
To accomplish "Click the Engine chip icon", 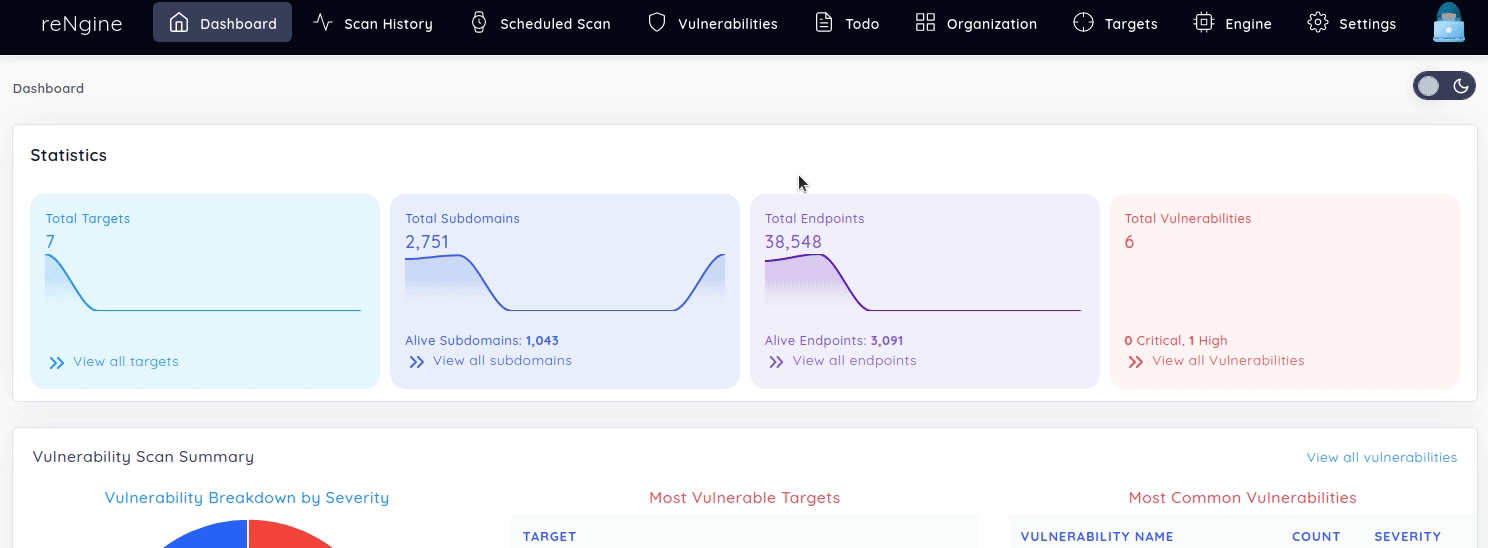I will (x=1204, y=22).
